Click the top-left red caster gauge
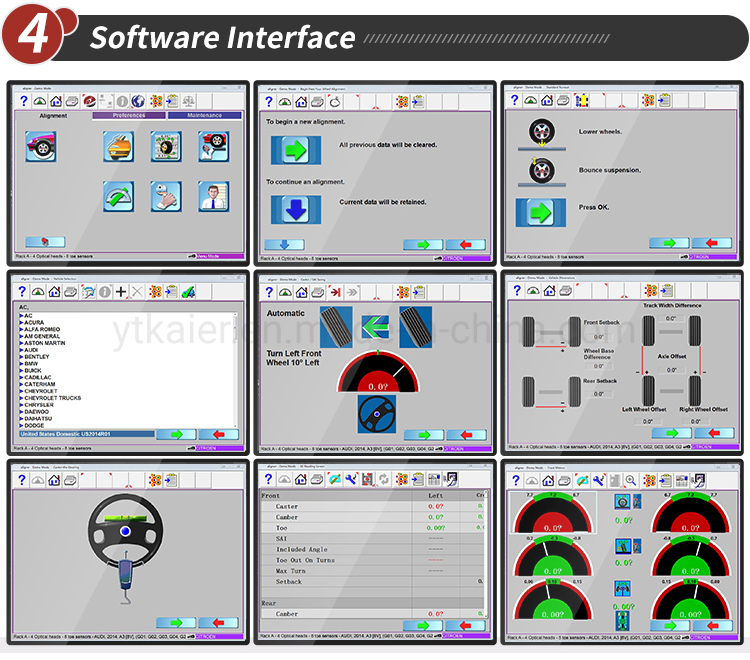750x660 pixels. [552, 513]
